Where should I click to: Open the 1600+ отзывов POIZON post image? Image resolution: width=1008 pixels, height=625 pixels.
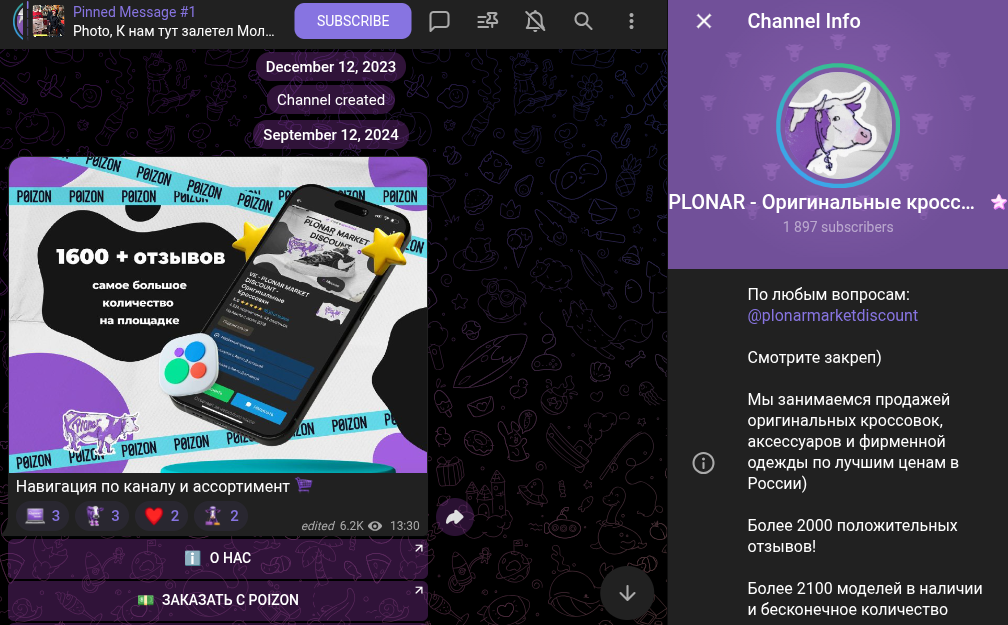point(218,315)
